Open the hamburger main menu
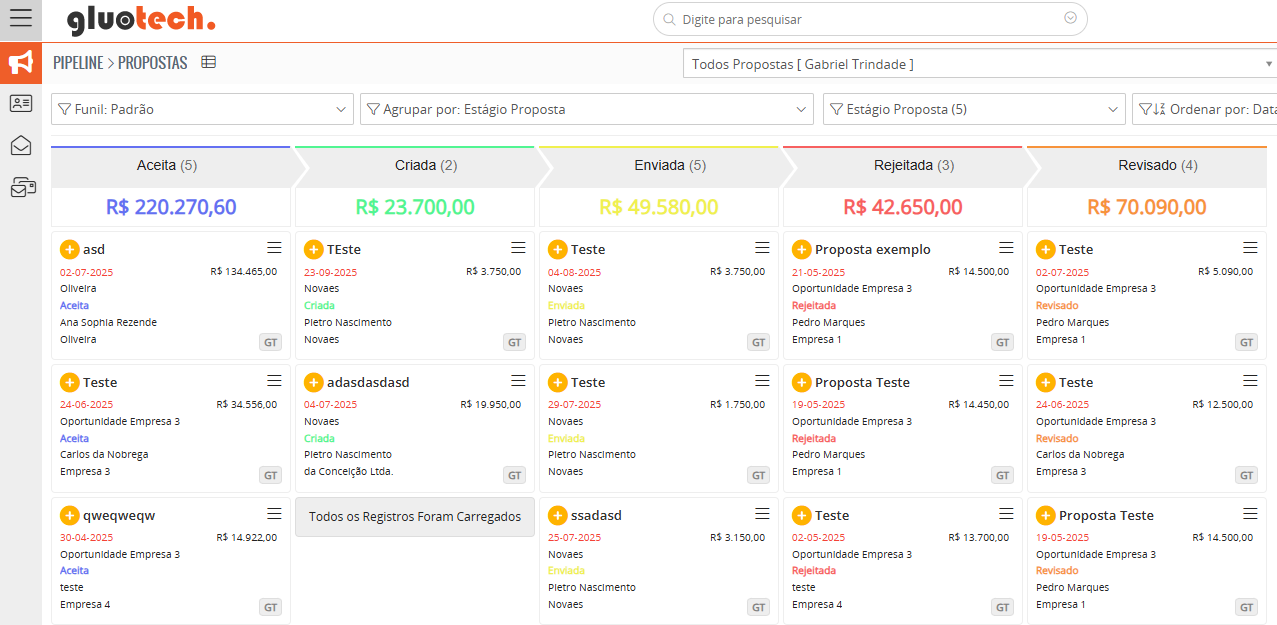Image resolution: width=1277 pixels, height=625 pixels. tap(20, 19)
